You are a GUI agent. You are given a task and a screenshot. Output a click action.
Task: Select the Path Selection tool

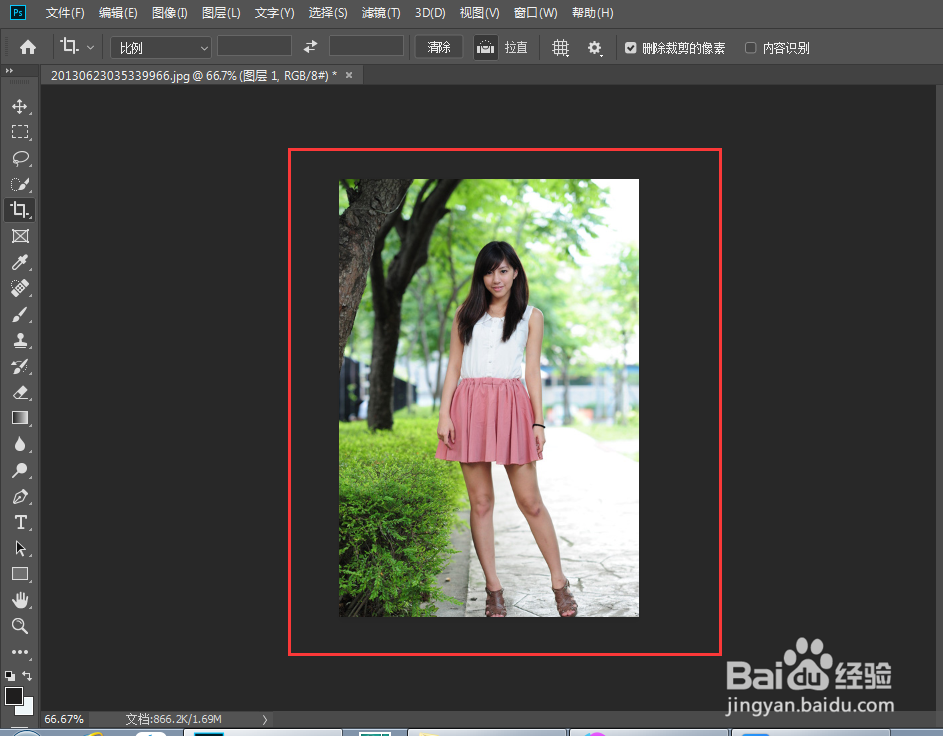(20, 548)
